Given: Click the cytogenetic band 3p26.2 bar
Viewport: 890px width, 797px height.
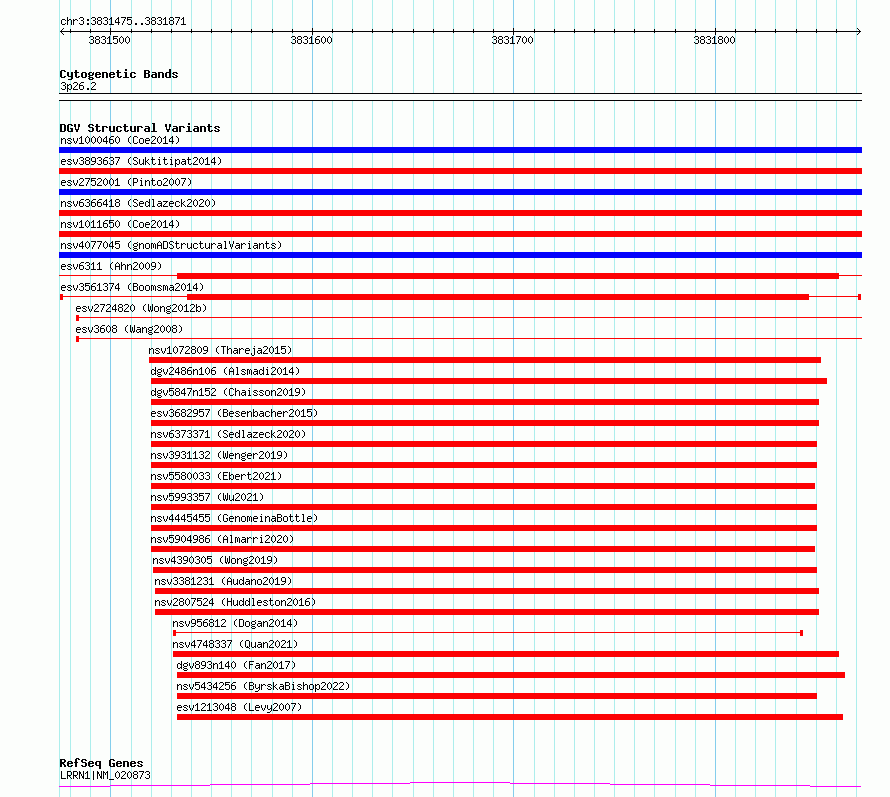Looking at the screenshot, I should click(x=460, y=97).
